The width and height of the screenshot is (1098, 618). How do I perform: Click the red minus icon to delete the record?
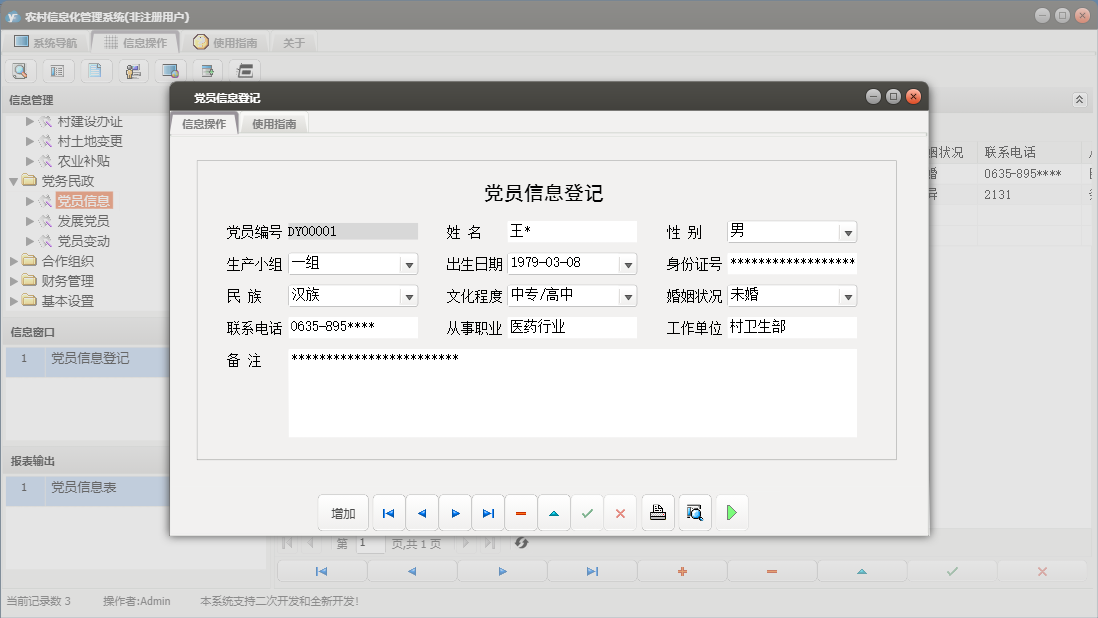click(x=520, y=512)
